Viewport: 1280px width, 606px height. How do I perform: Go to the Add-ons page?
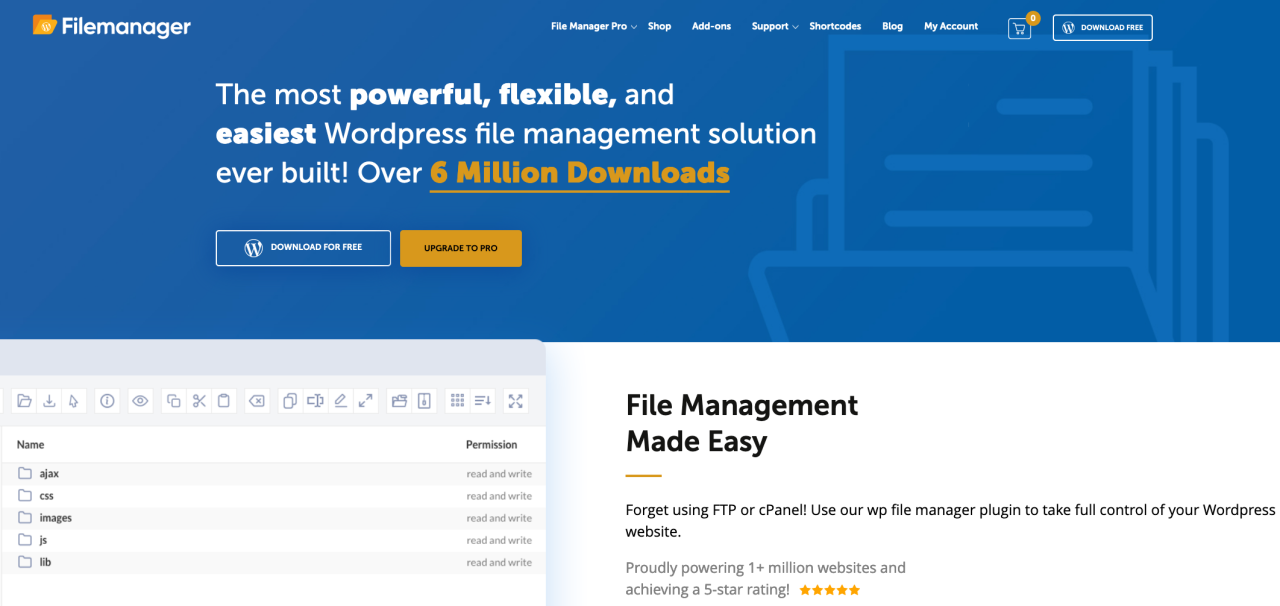(709, 27)
